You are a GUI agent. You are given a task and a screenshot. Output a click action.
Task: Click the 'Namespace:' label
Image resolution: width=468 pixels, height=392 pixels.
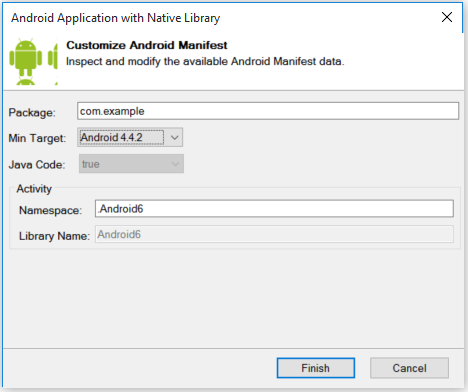pyautogui.click(x=50, y=210)
